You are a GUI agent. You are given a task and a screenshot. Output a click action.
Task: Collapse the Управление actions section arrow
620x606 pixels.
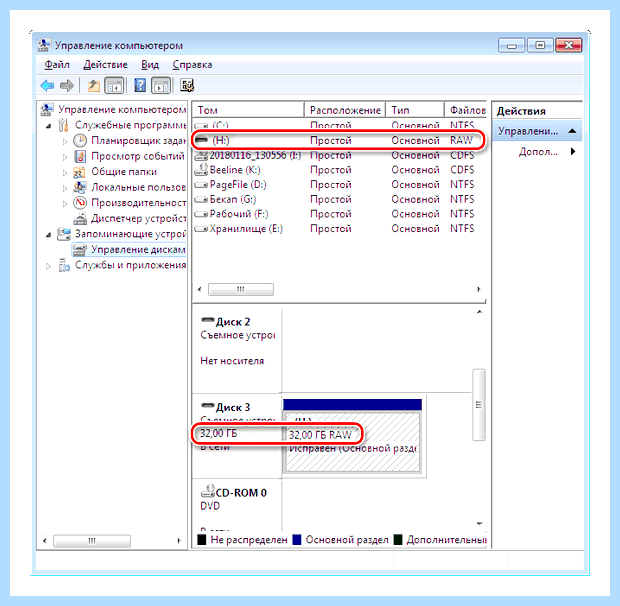[x=572, y=131]
